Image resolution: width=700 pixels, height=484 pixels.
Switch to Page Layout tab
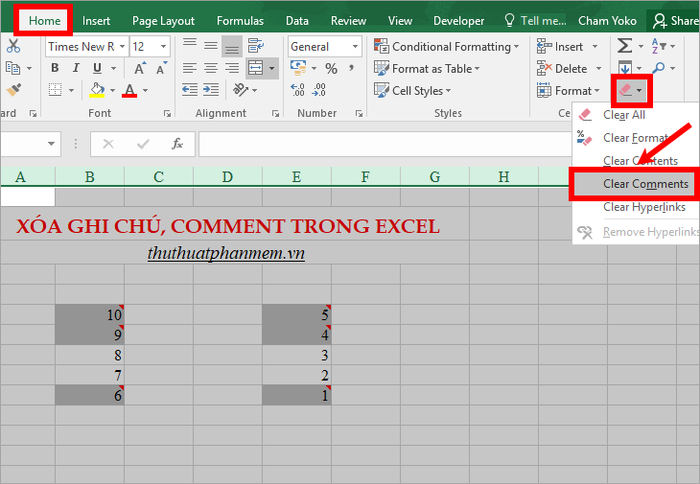click(163, 21)
